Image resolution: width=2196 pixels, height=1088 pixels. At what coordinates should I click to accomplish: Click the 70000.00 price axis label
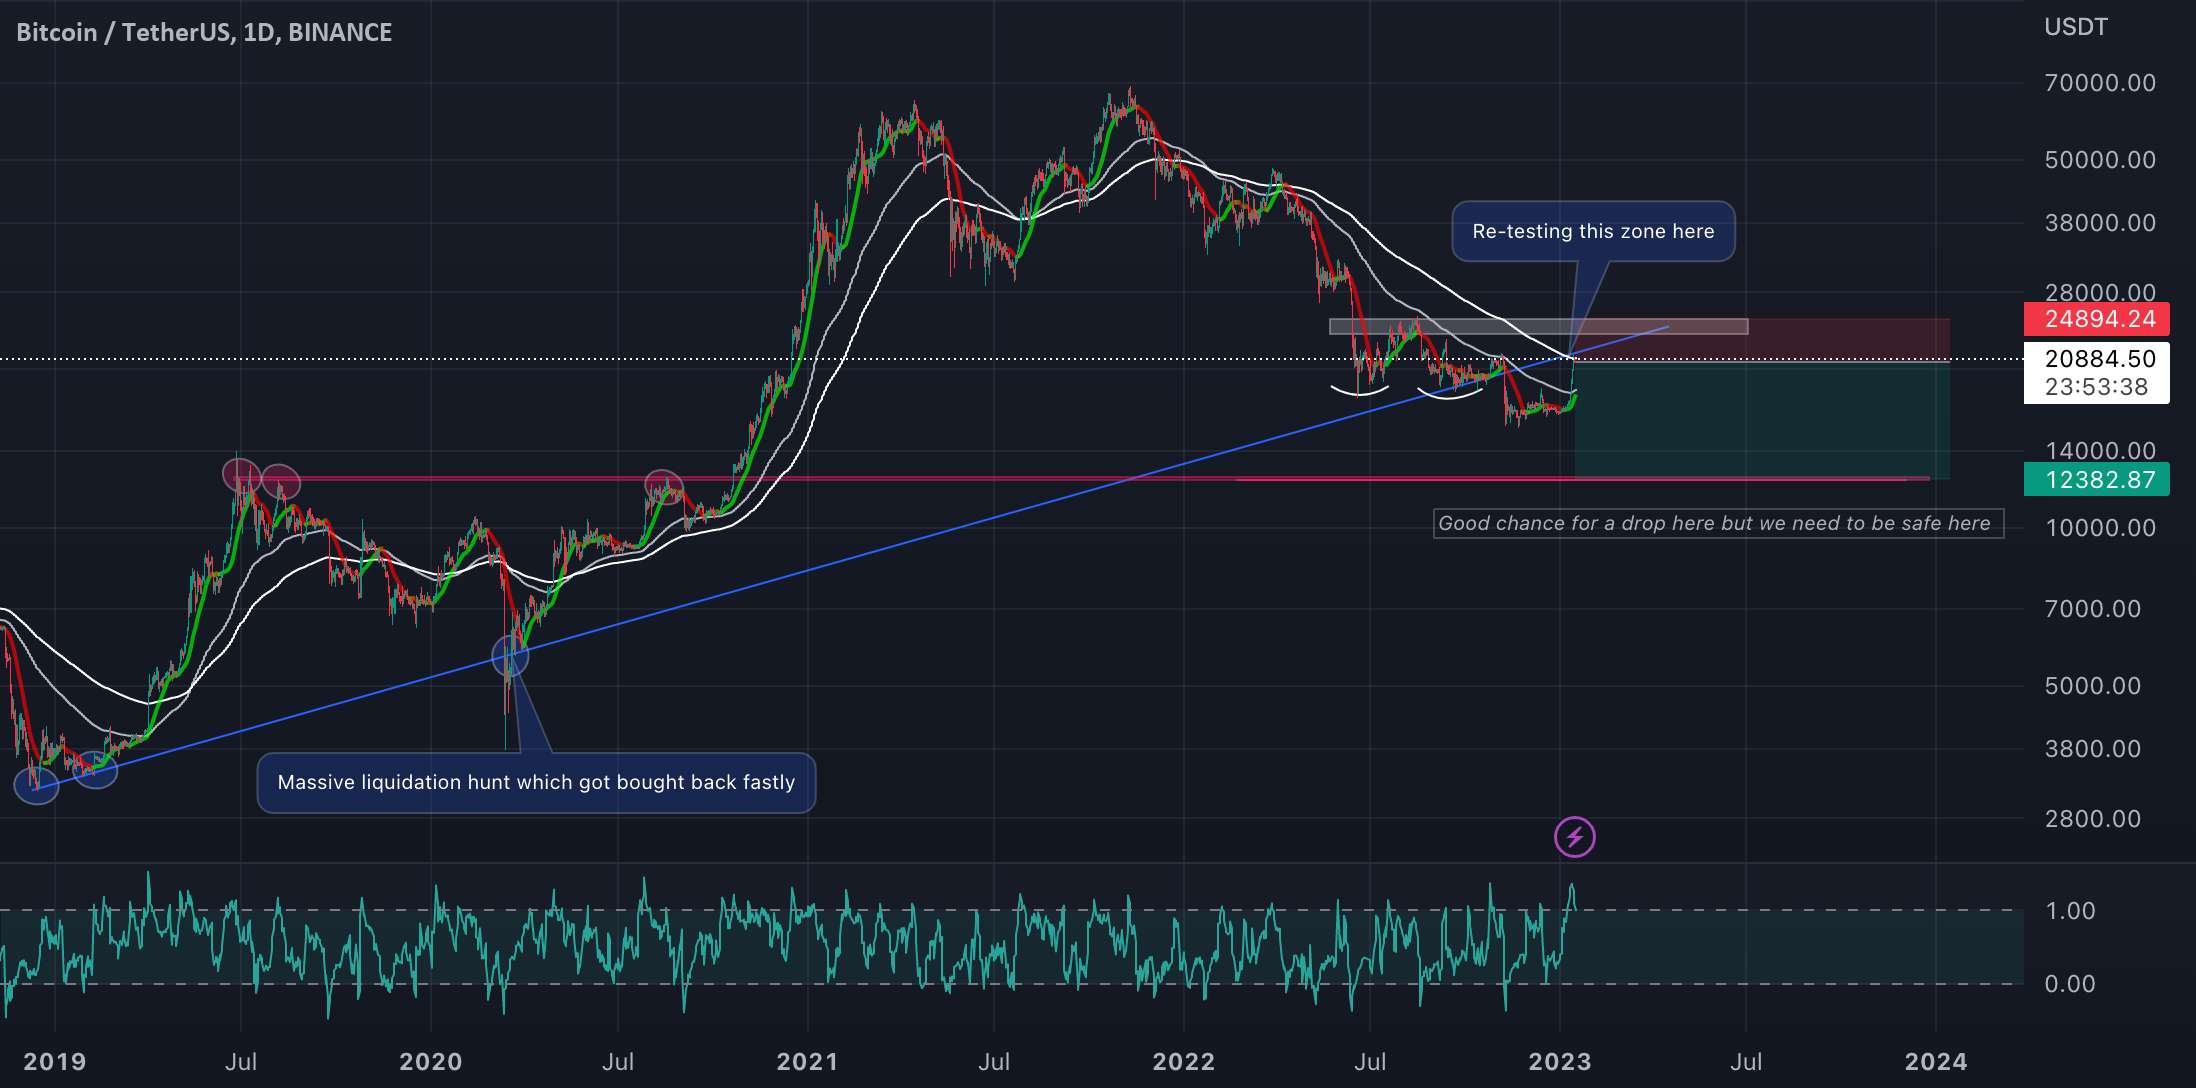pos(2100,83)
